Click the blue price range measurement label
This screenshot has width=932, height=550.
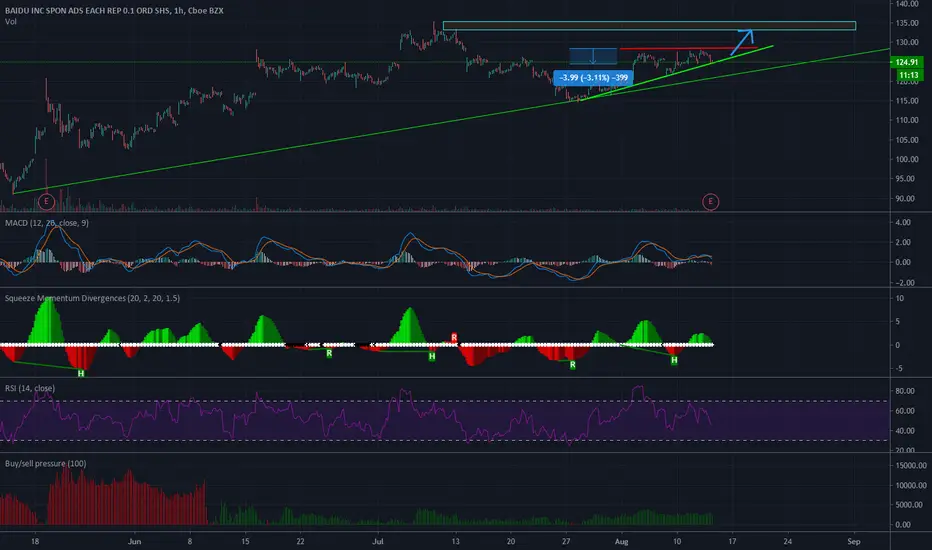593,77
